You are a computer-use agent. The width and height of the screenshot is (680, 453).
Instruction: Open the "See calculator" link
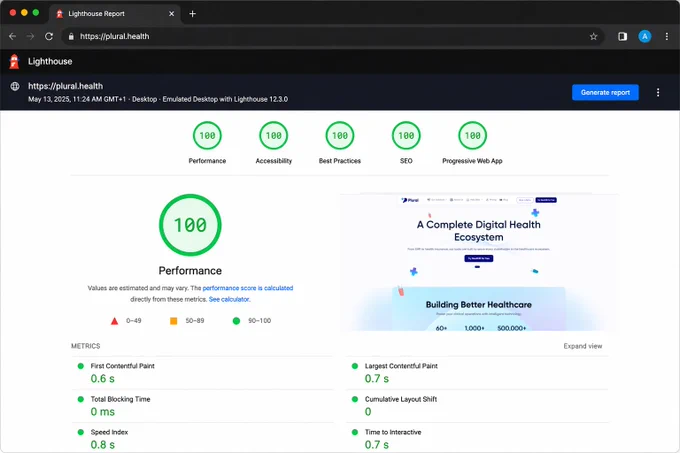click(229, 299)
